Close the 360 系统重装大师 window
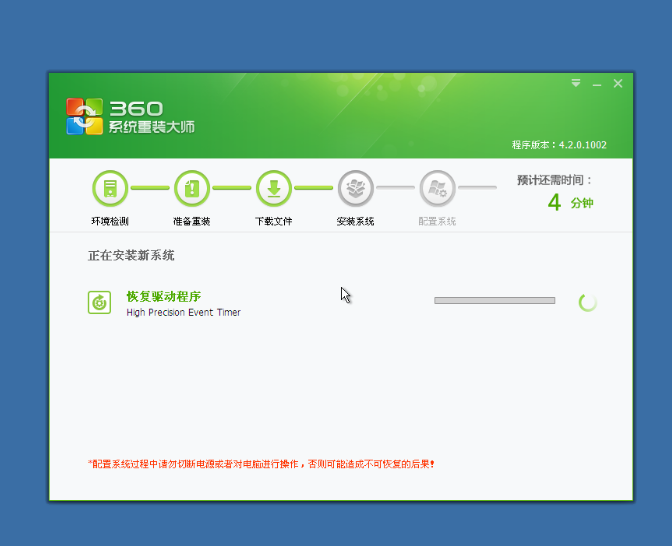The height and width of the screenshot is (546, 672). [x=618, y=84]
